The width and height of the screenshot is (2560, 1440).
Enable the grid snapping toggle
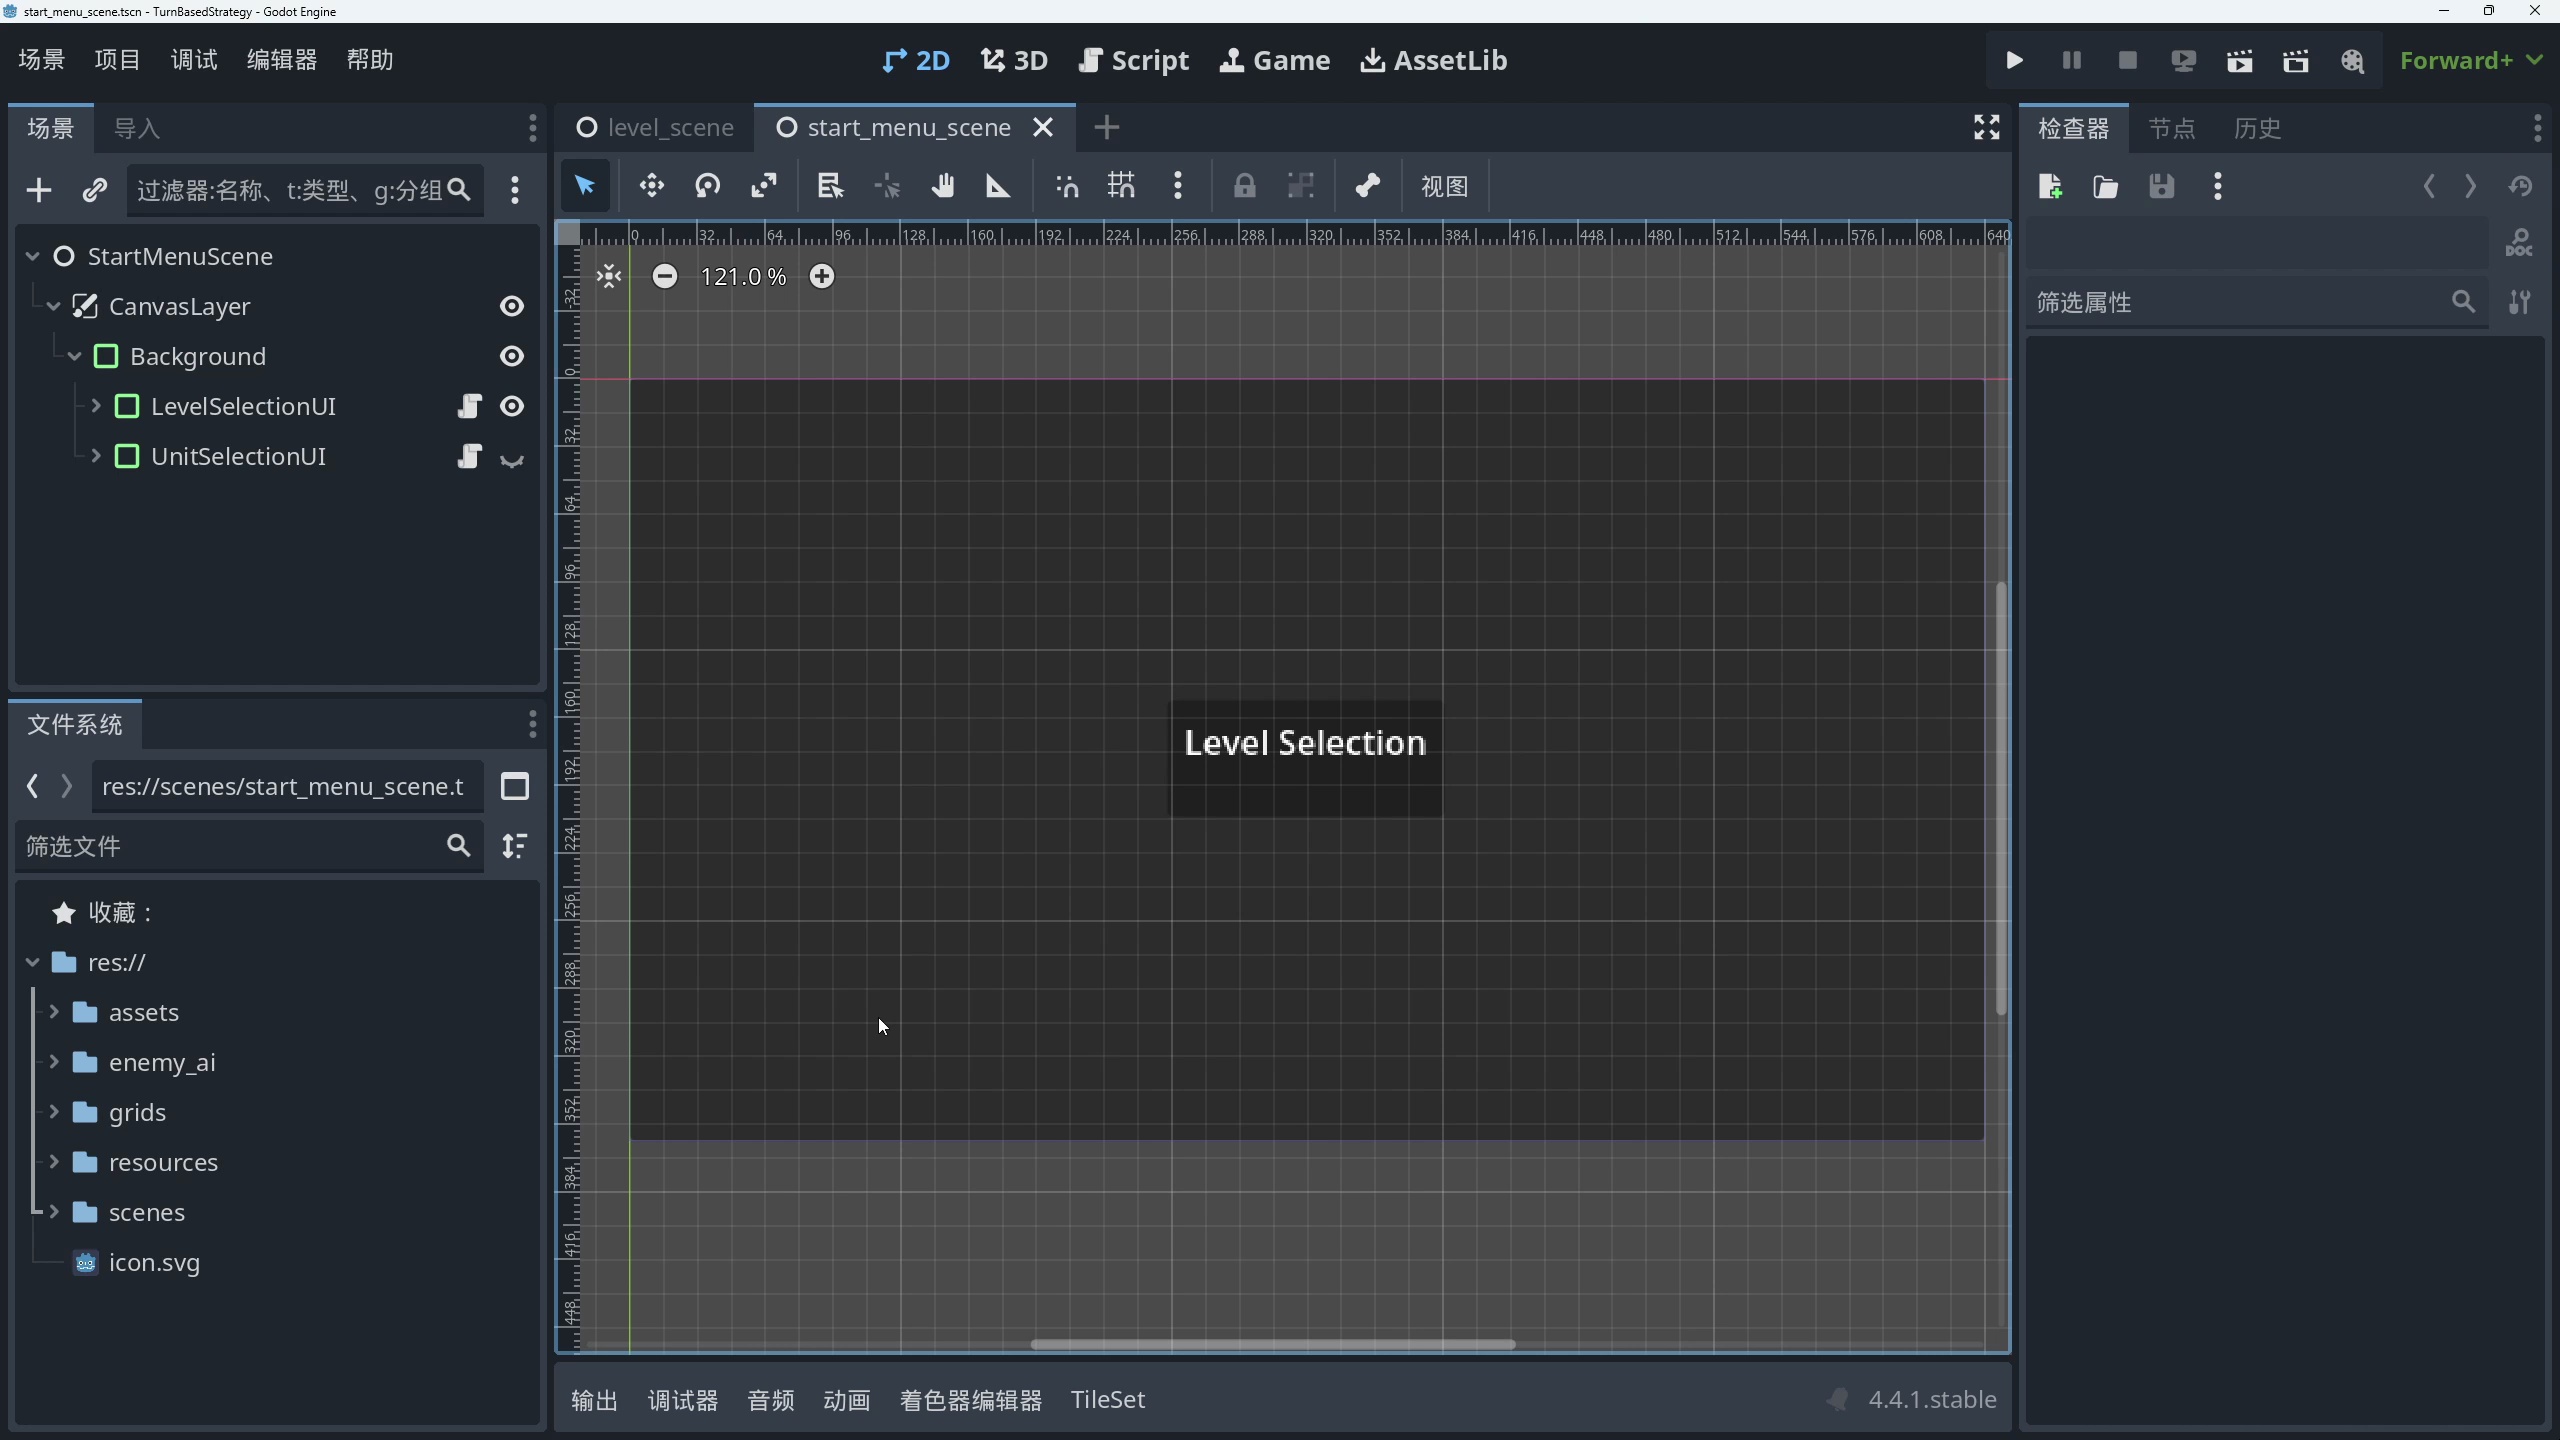tap(1120, 186)
